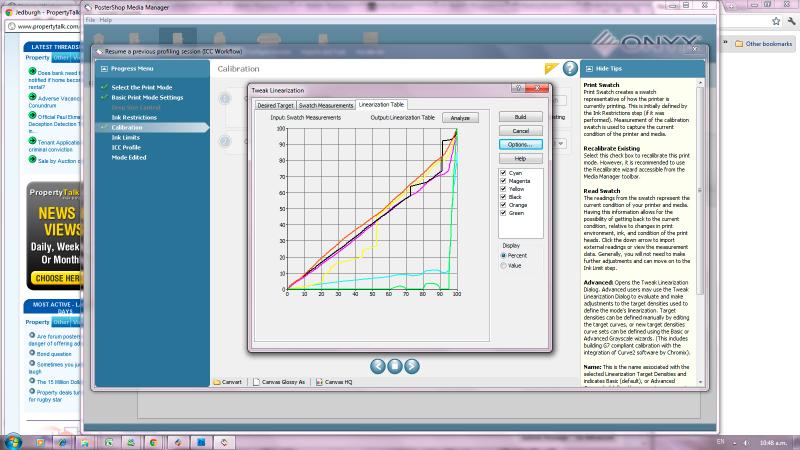Click the volume icon in system tray
Screen dimensions: 800x450
coord(746,442)
